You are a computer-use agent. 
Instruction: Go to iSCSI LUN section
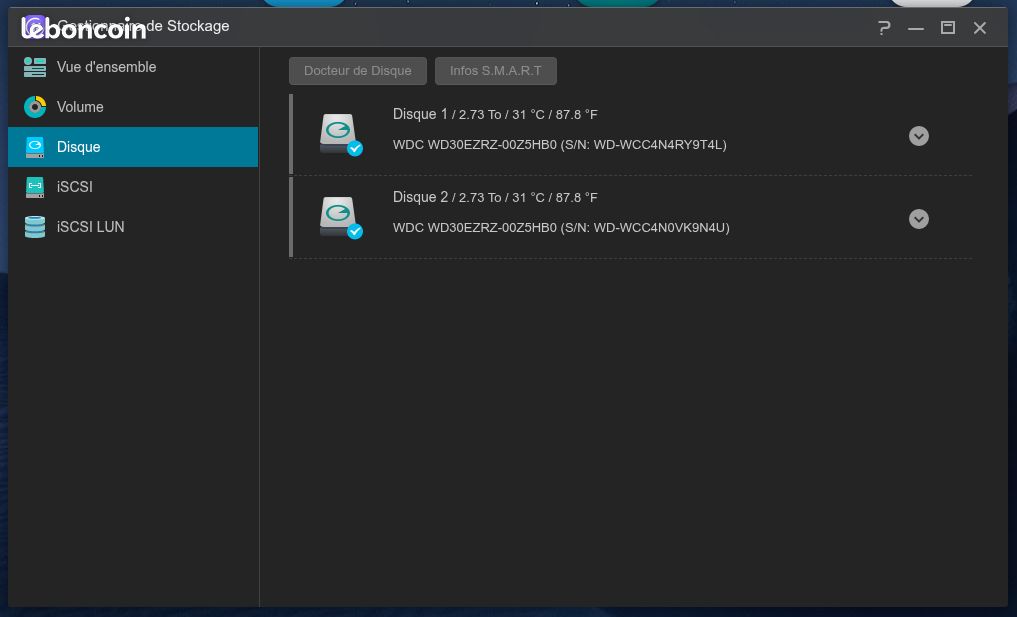point(133,227)
